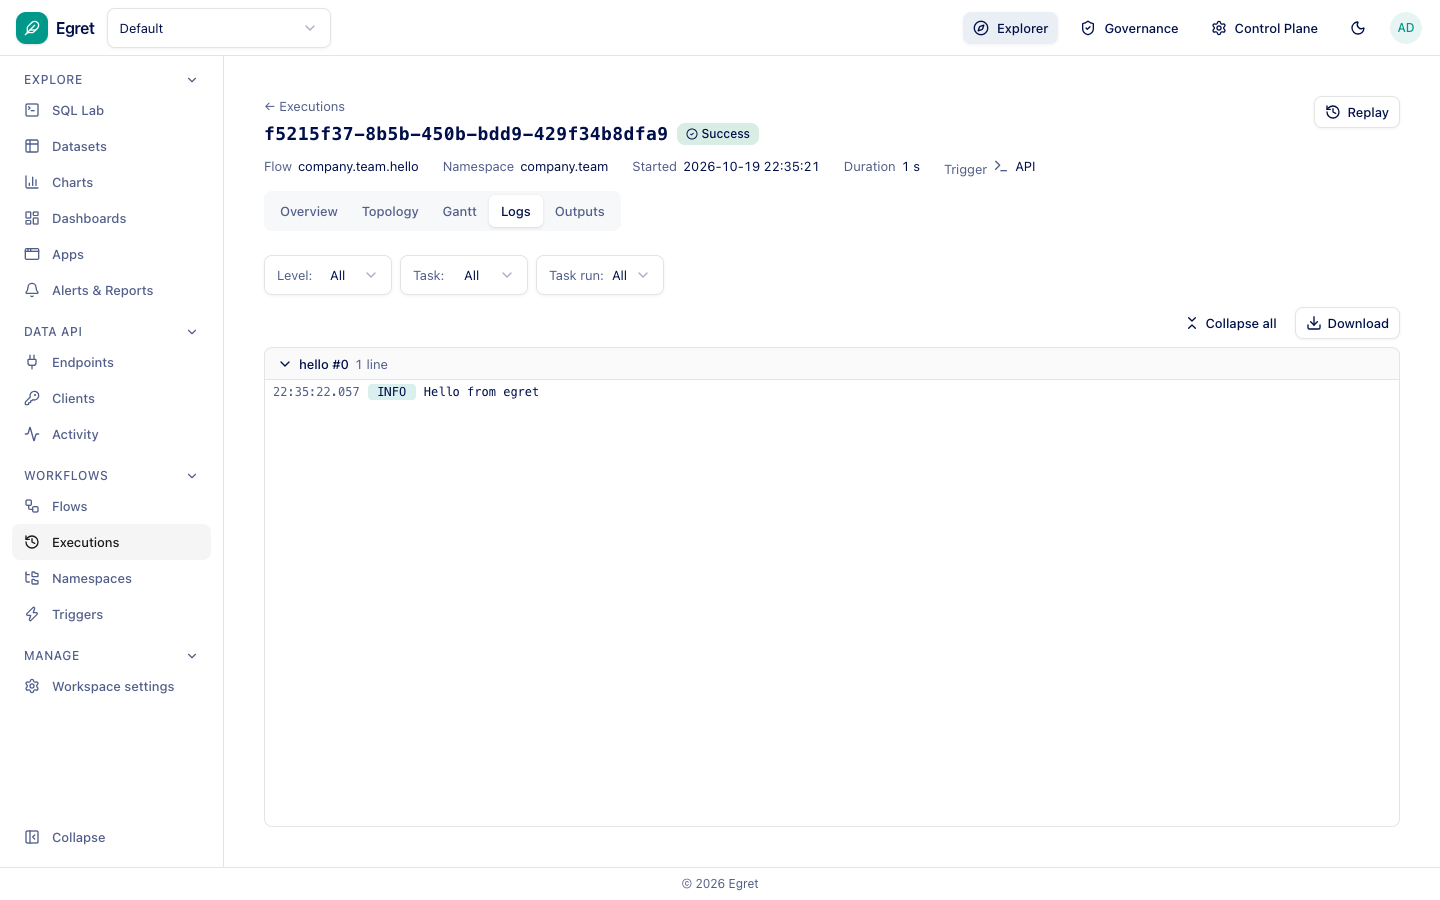This screenshot has height=900, width=1440.
Task: Toggle dark mode with the moon icon
Action: pyautogui.click(x=1358, y=28)
